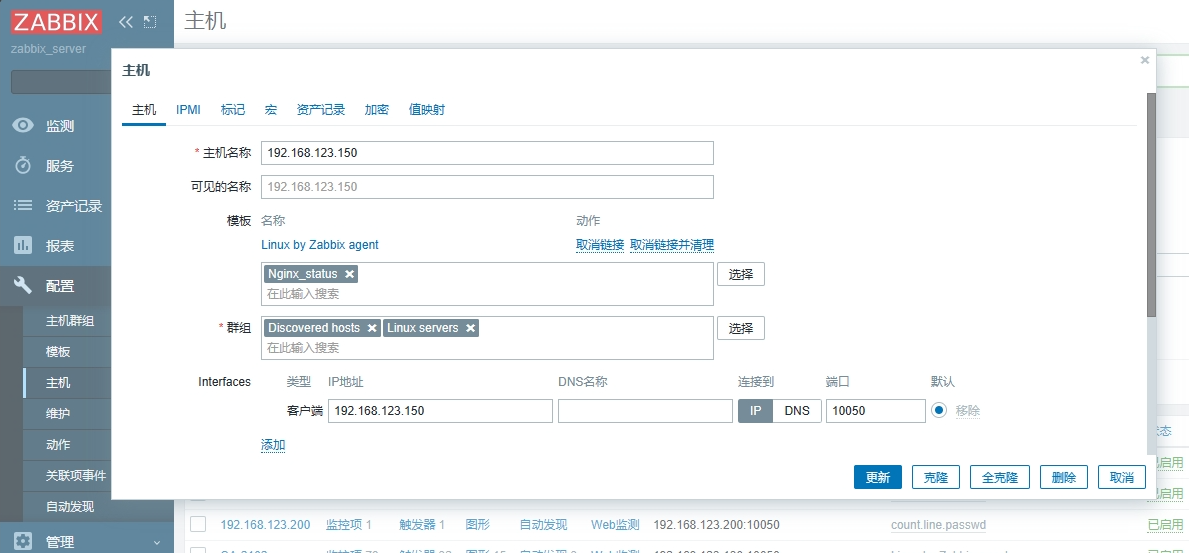The image size is (1189, 553).
Task: Tick the checkbox for host 192.168.123.200
Action: (x=198, y=525)
